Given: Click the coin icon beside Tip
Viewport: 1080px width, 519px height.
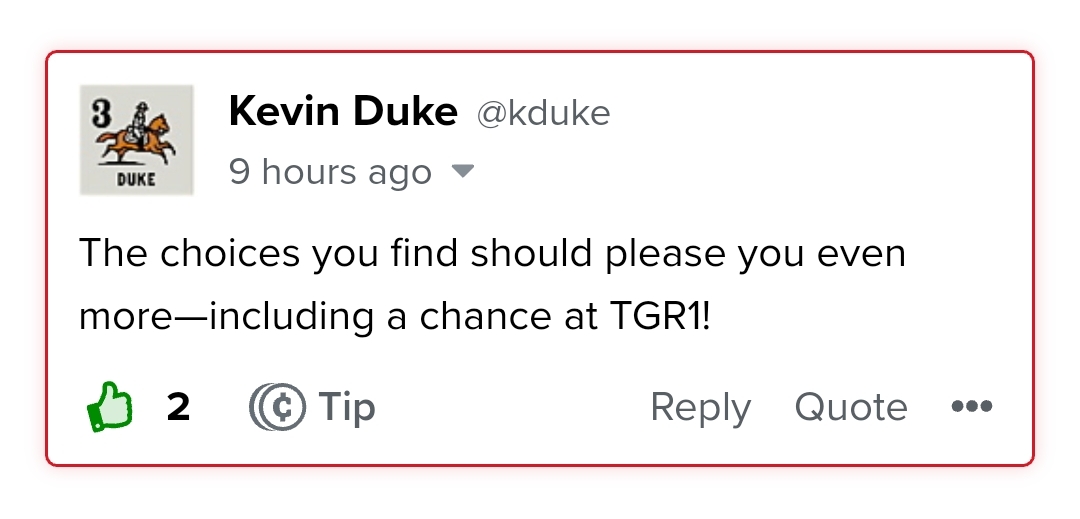Looking at the screenshot, I should click(277, 407).
